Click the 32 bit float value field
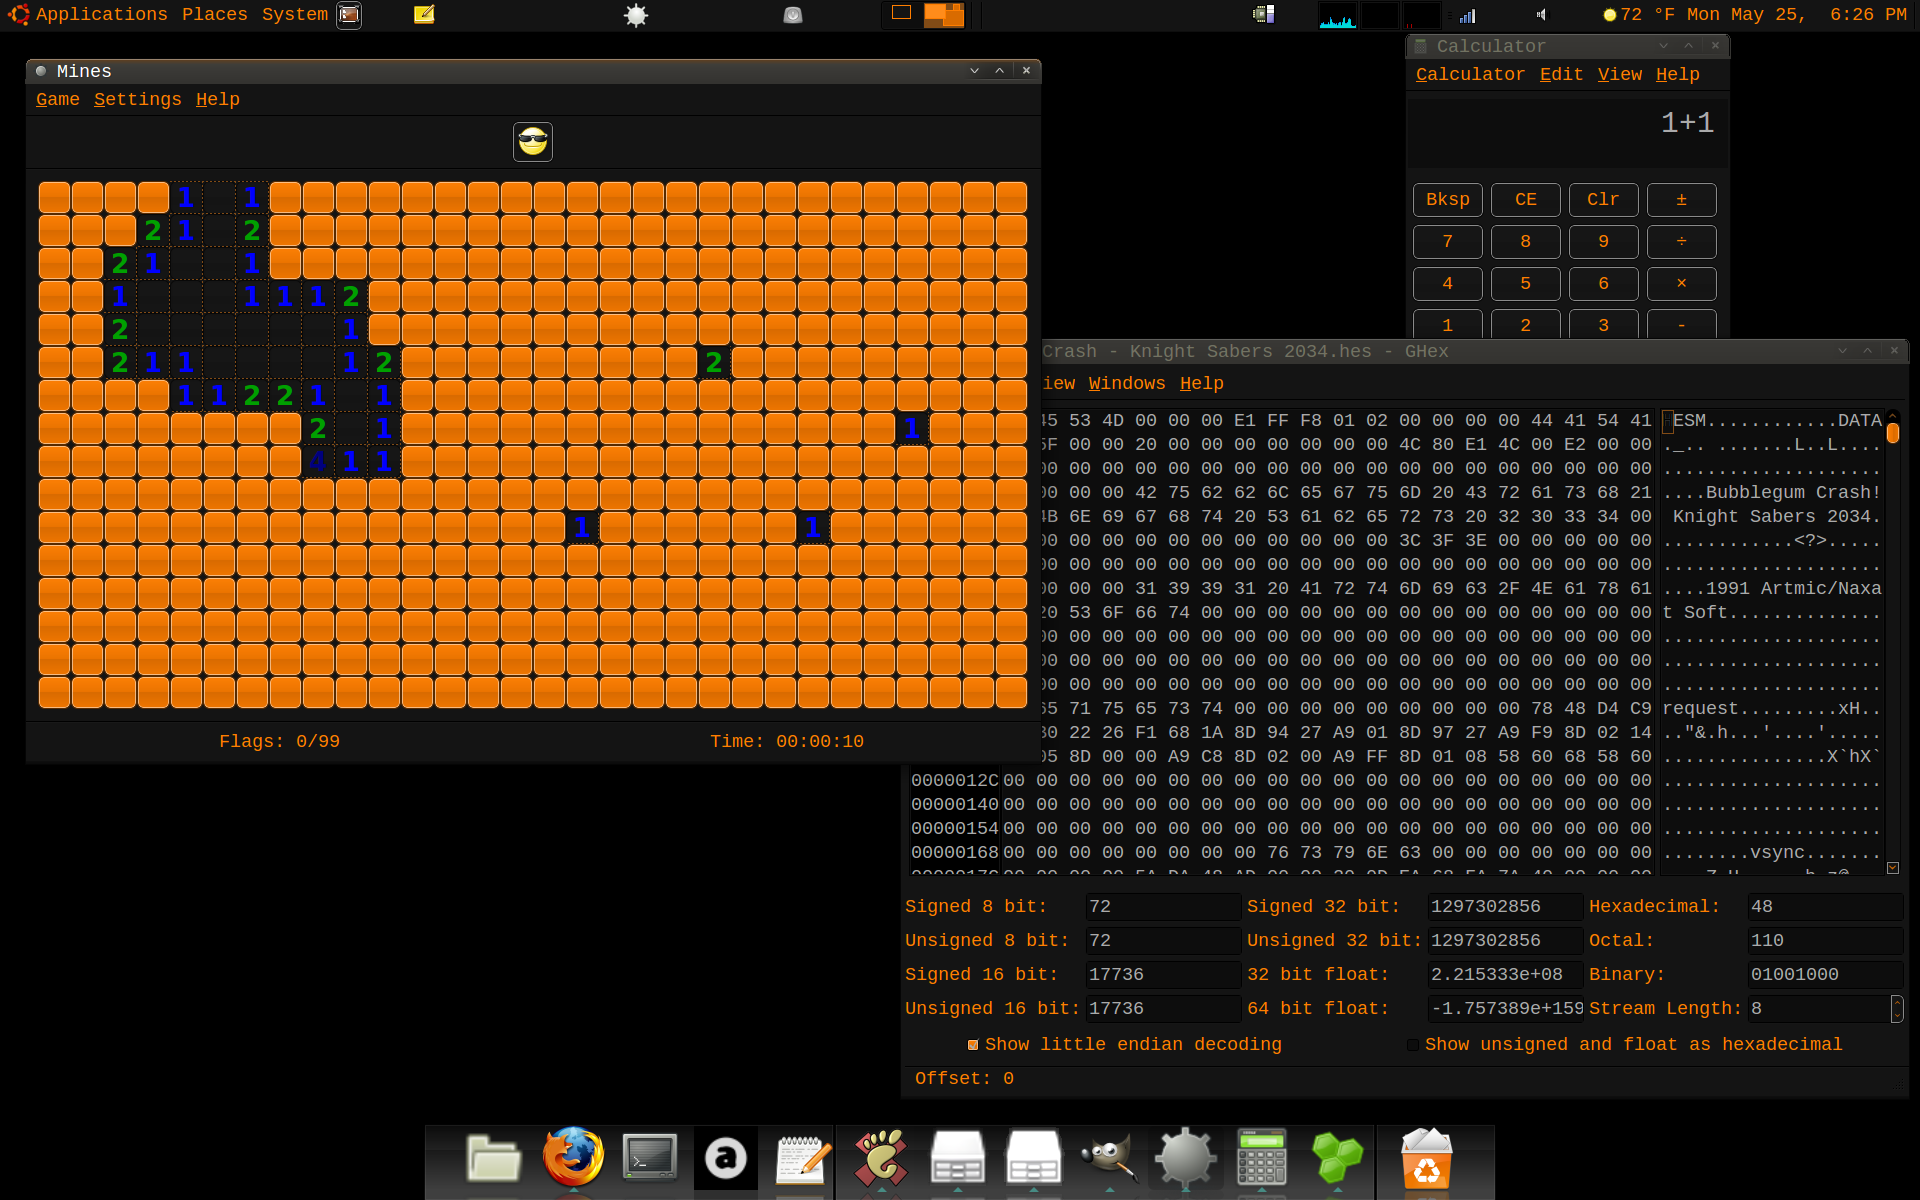Image resolution: width=1920 pixels, height=1200 pixels. coord(1505,975)
